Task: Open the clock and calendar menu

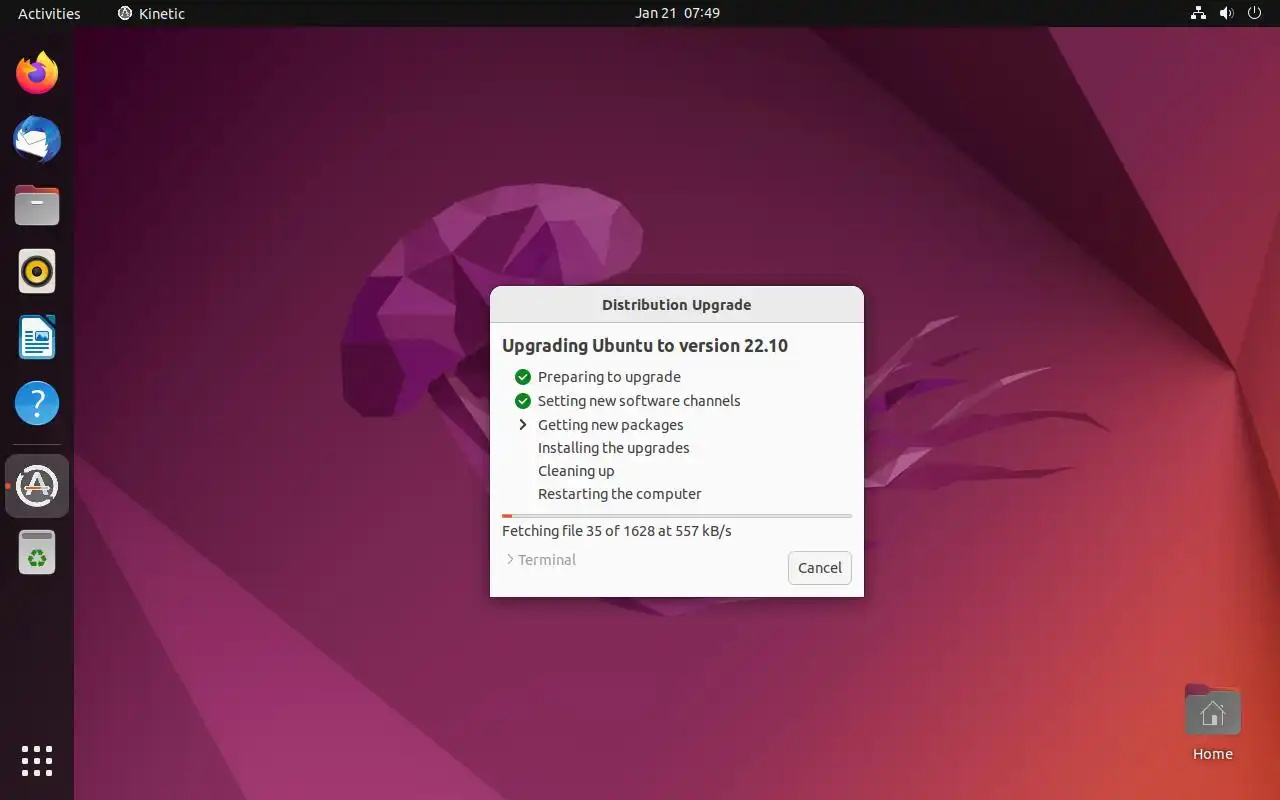Action: pos(677,13)
